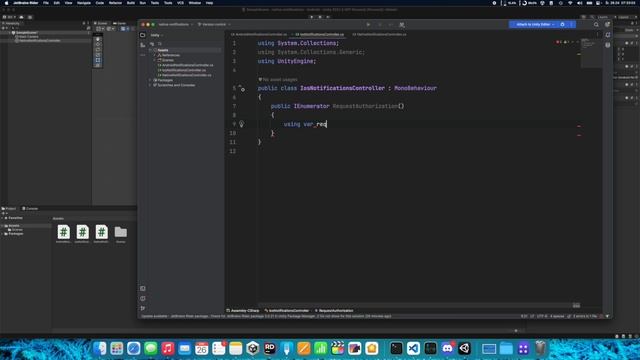Expand the References node
The image size is (640, 360).
pyautogui.click(x=155, y=55)
